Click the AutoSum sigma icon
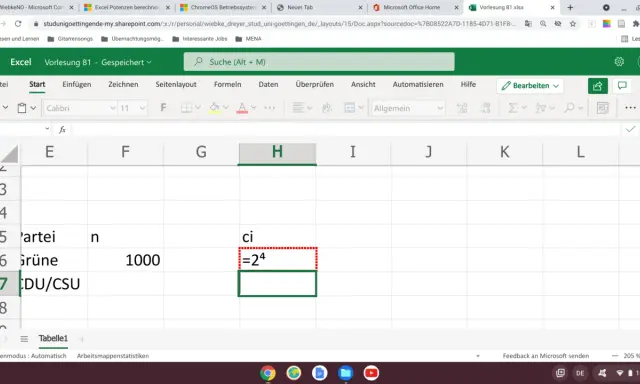 point(513,108)
